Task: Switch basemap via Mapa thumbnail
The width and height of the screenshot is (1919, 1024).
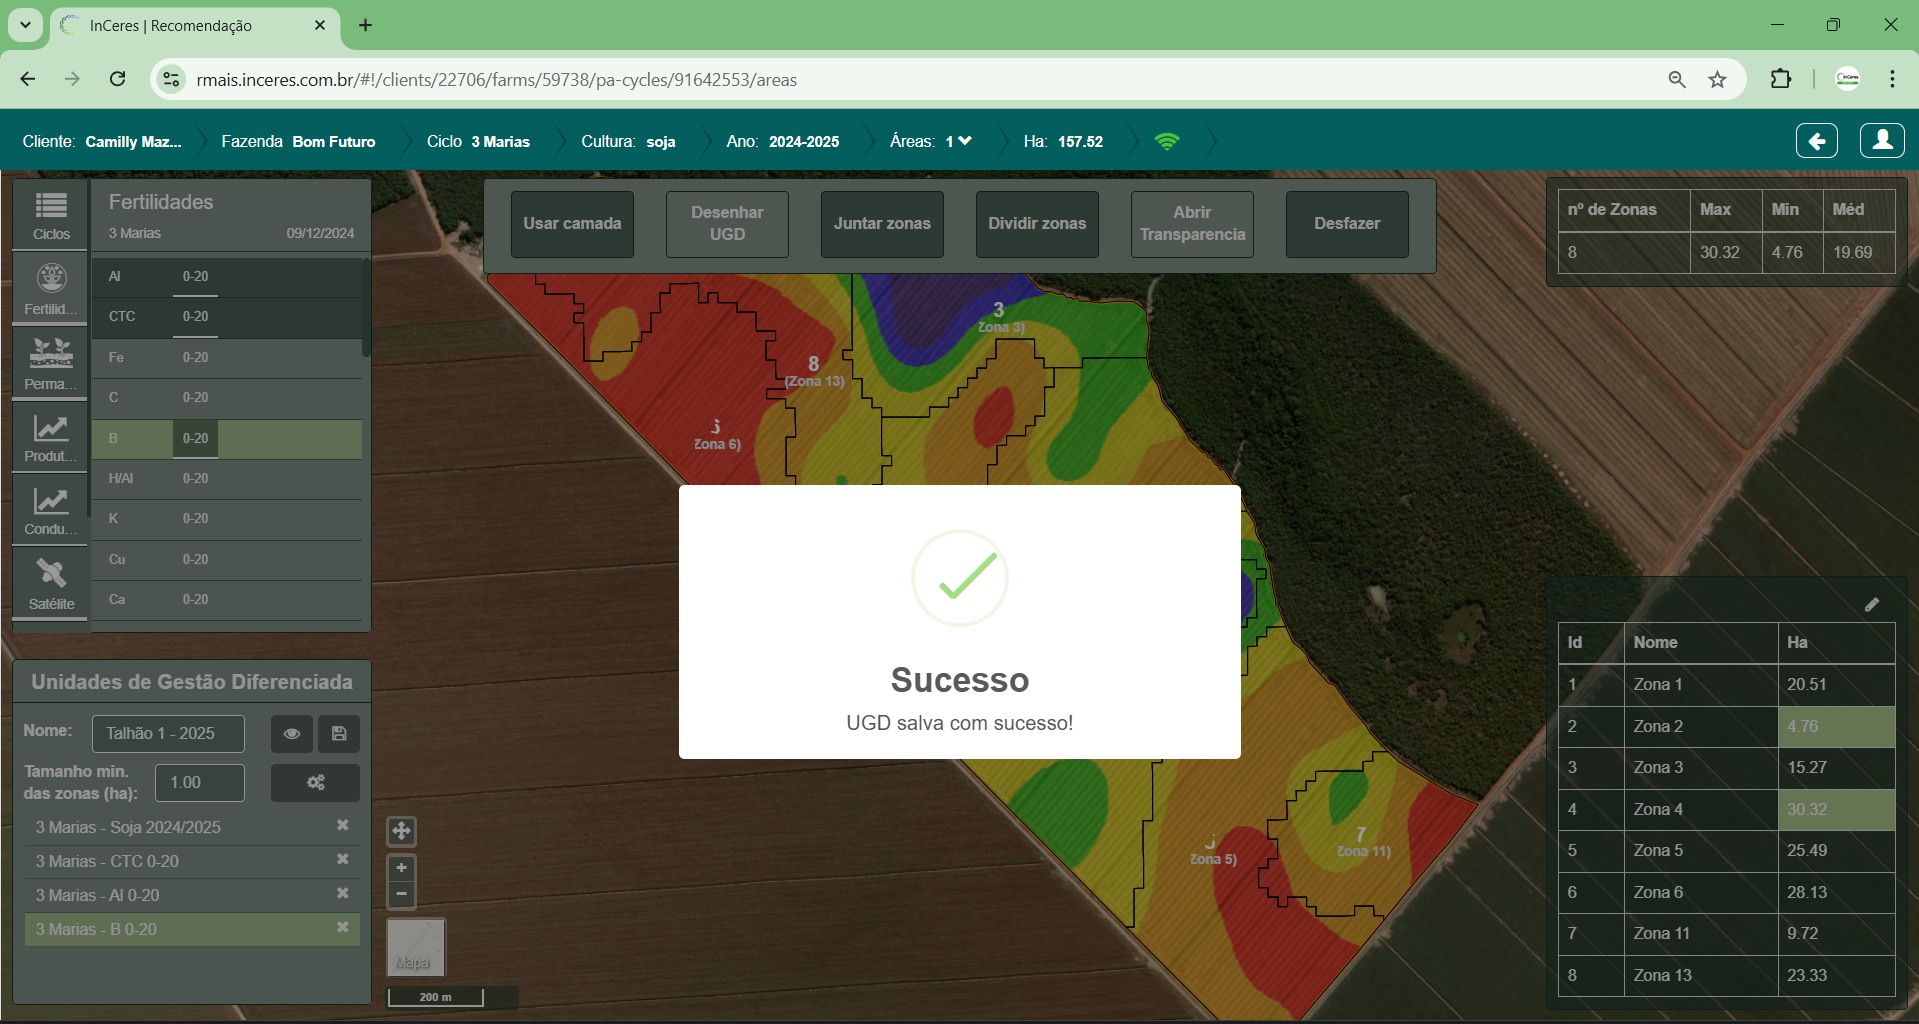Action: point(416,947)
